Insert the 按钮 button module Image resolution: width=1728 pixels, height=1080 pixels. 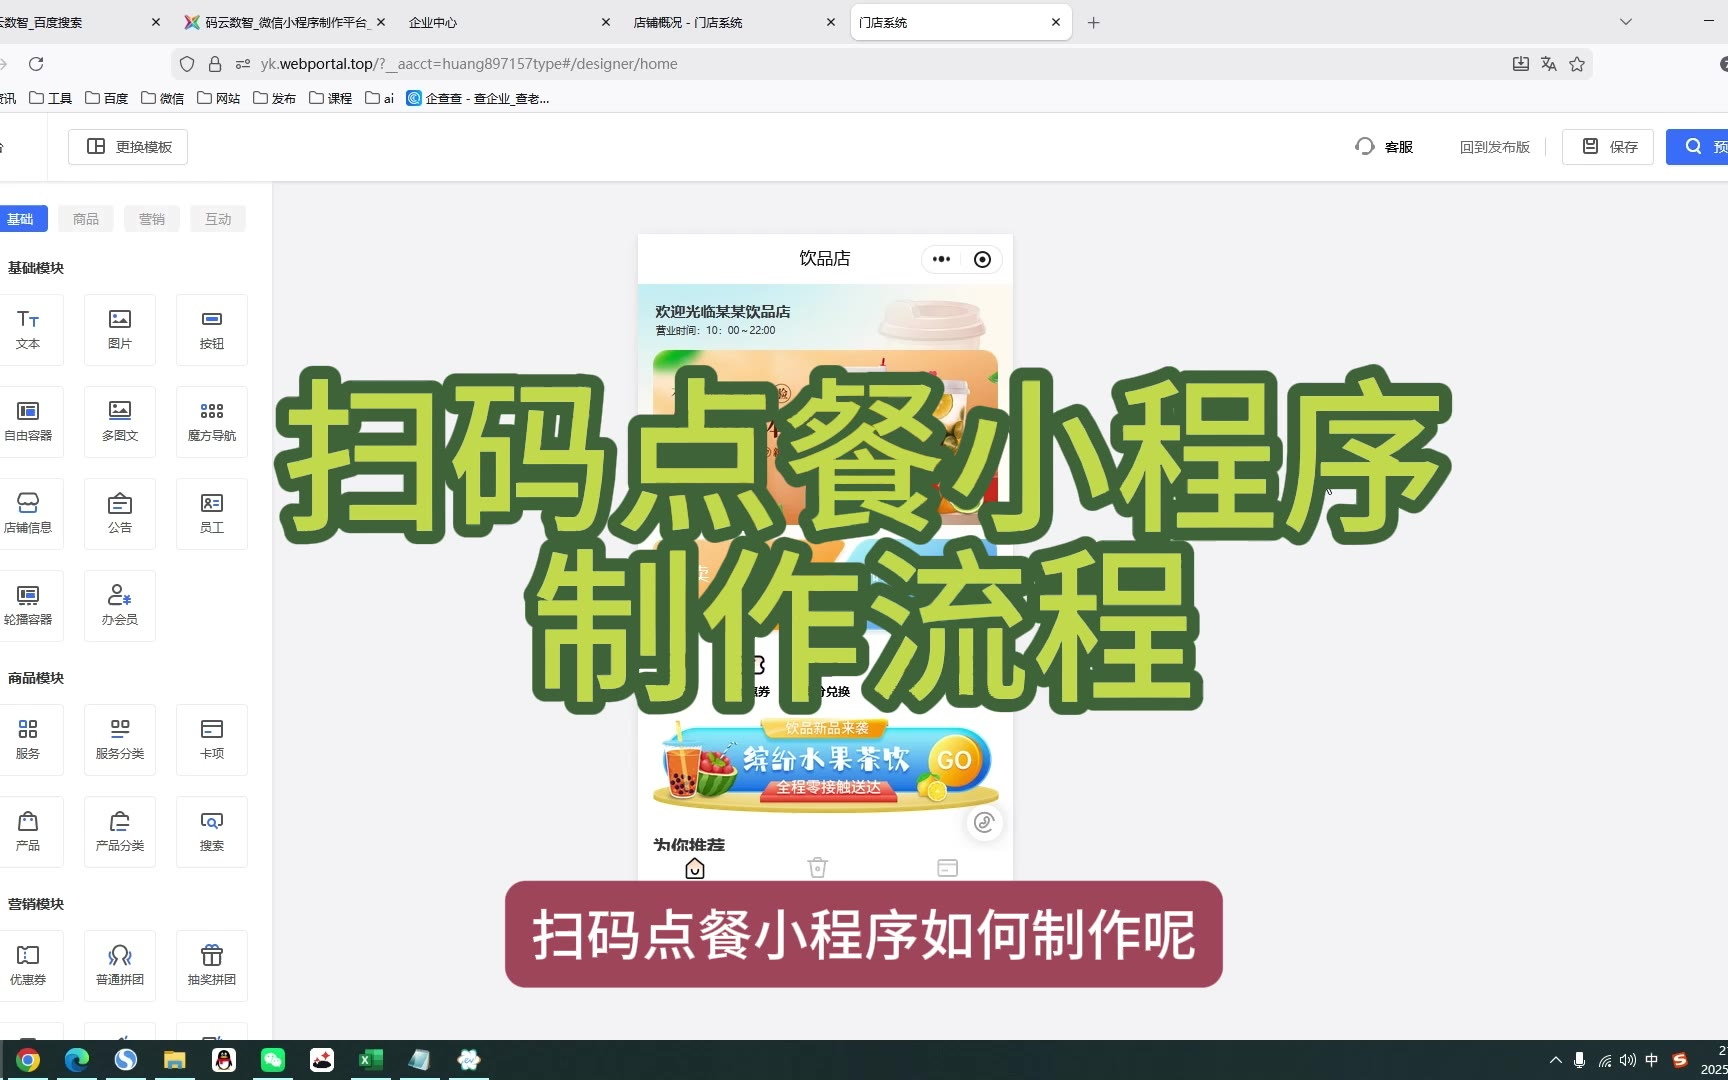point(212,329)
